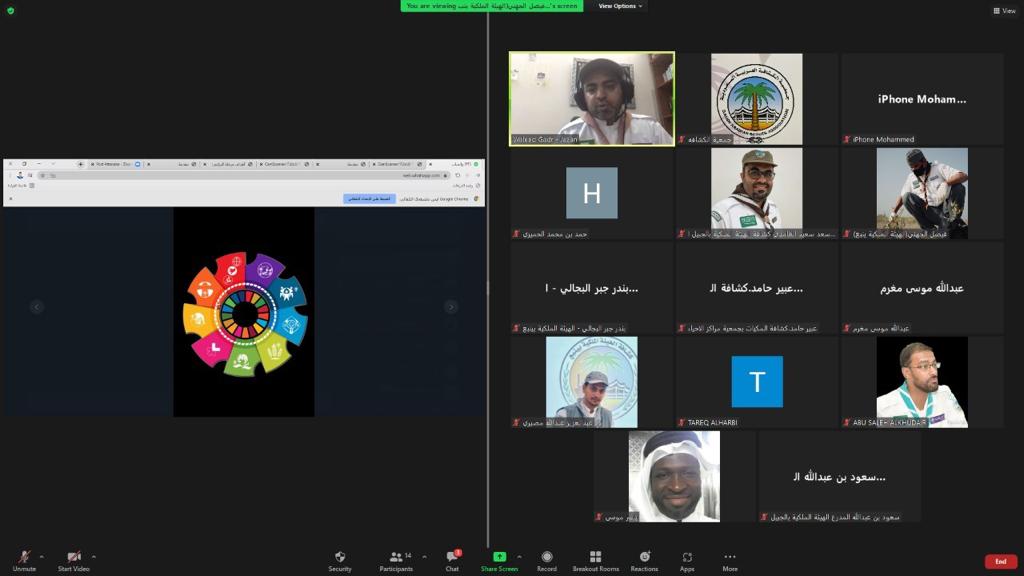
Task: Expand video options arrow beside Start Video
Action: click(x=94, y=556)
